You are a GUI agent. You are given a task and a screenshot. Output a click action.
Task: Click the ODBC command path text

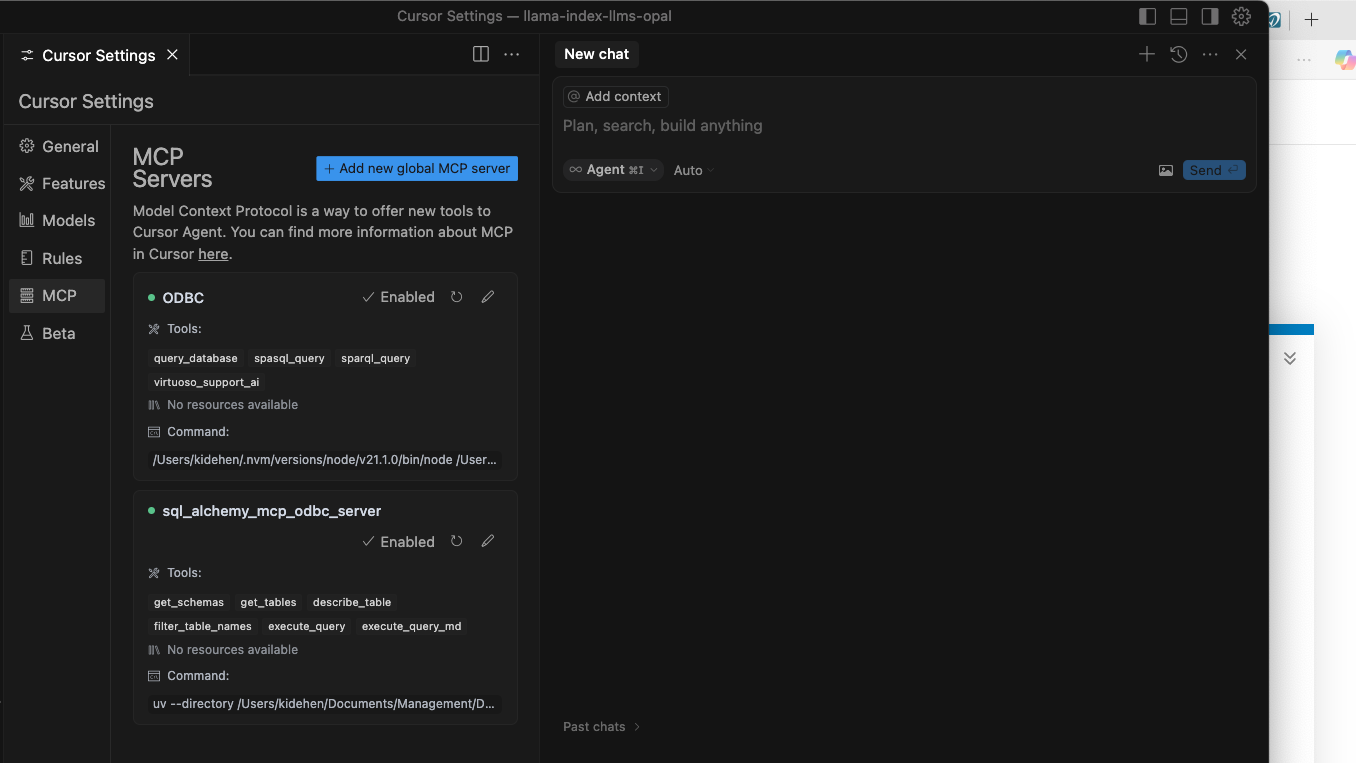[325, 460]
